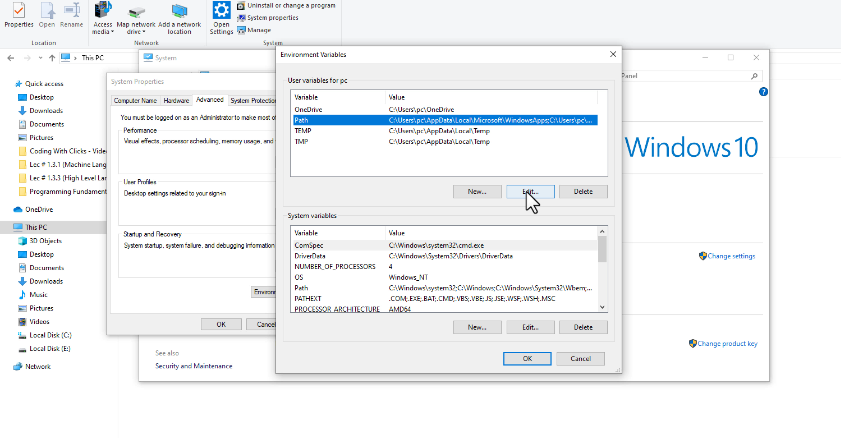Open 3D Objects under This PC
Image resolution: width=841 pixels, height=438 pixels.
pyautogui.click(x=40, y=241)
